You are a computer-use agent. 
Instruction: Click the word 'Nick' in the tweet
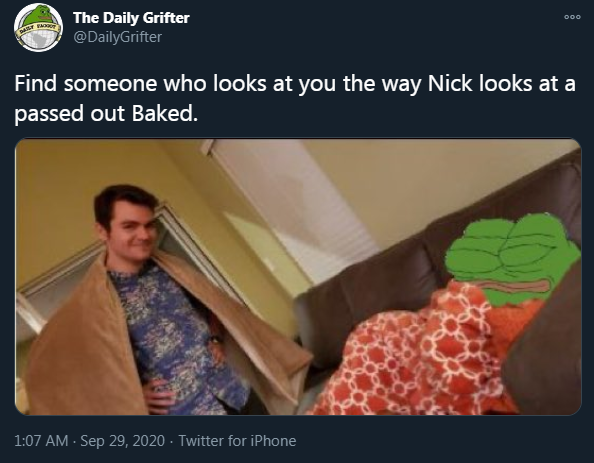click(x=450, y=83)
